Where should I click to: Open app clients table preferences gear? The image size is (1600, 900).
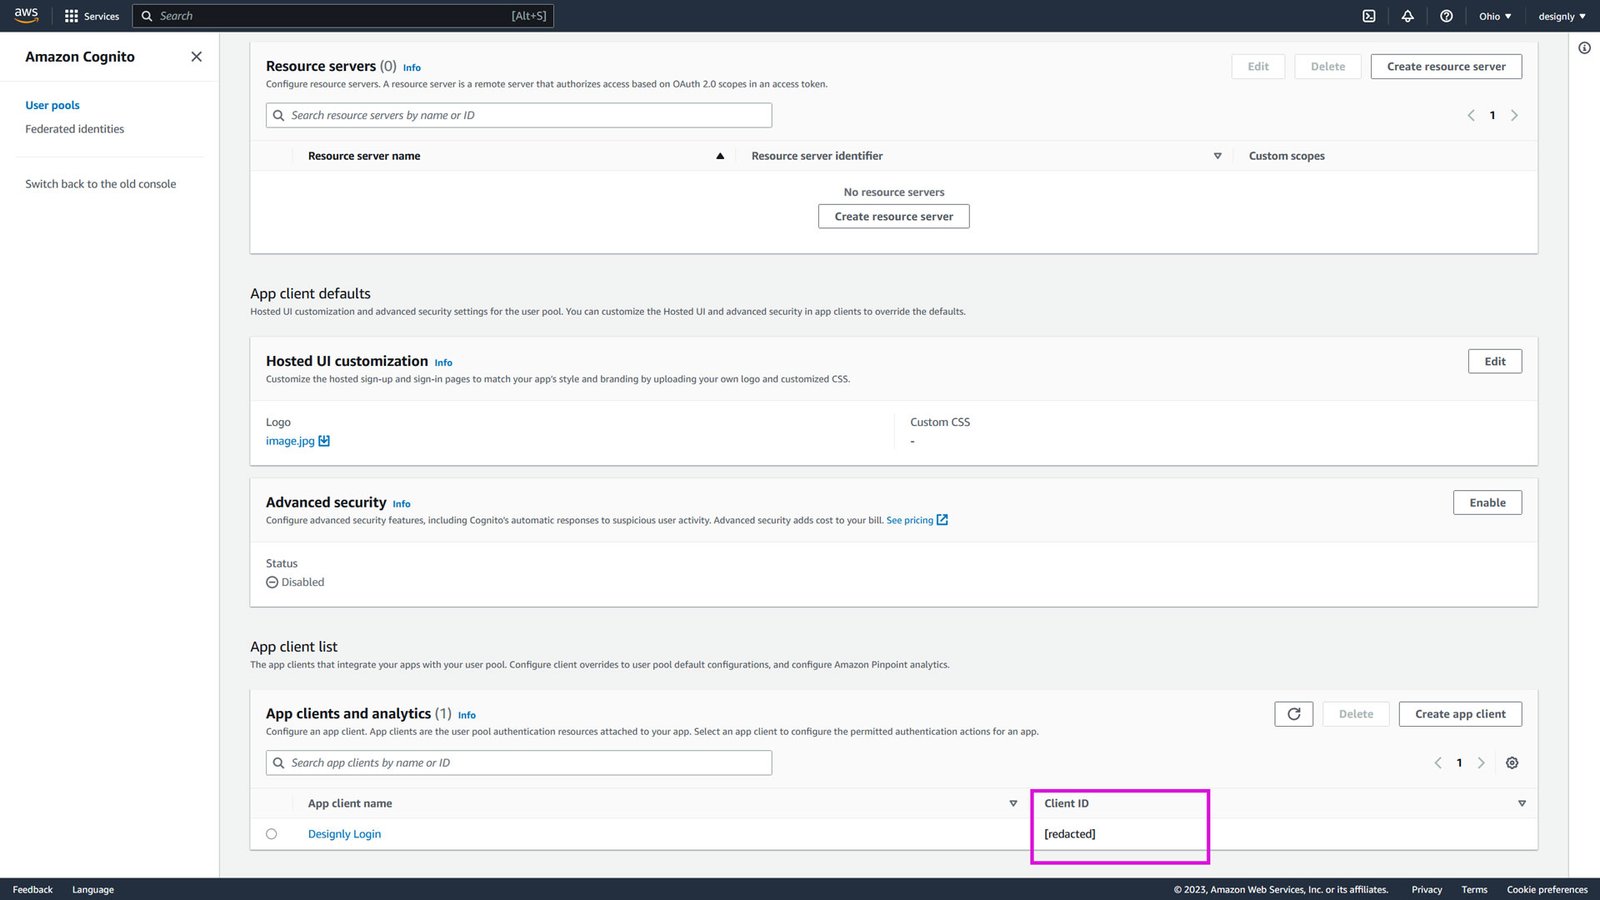pos(1512,763)
